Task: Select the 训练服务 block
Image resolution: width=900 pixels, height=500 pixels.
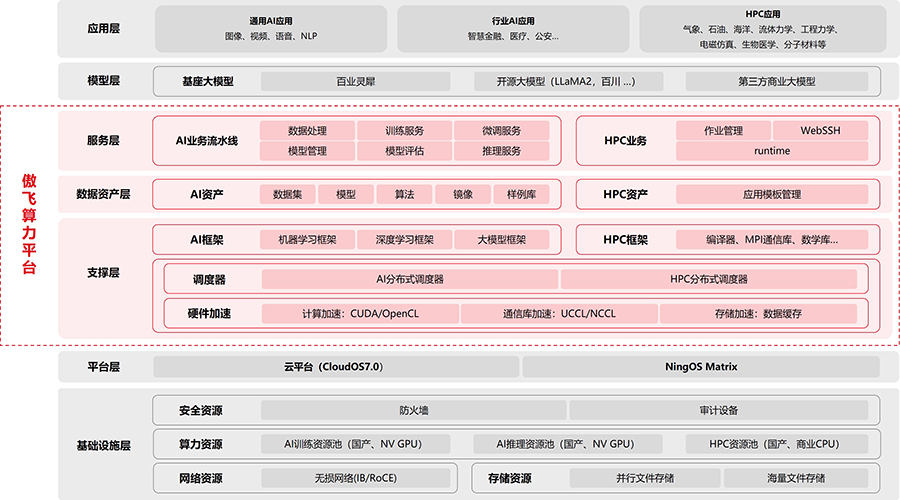Action: 404,131
